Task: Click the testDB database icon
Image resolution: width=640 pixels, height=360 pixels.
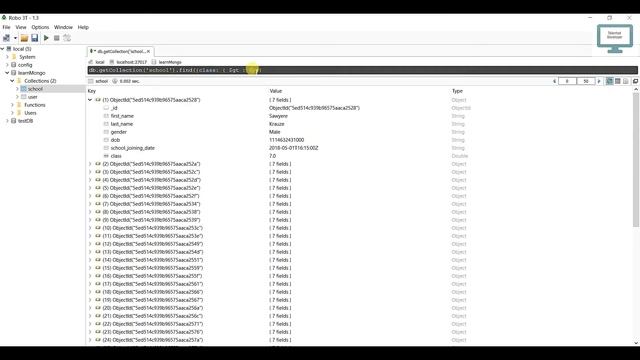Action: (x=14, y=121)
